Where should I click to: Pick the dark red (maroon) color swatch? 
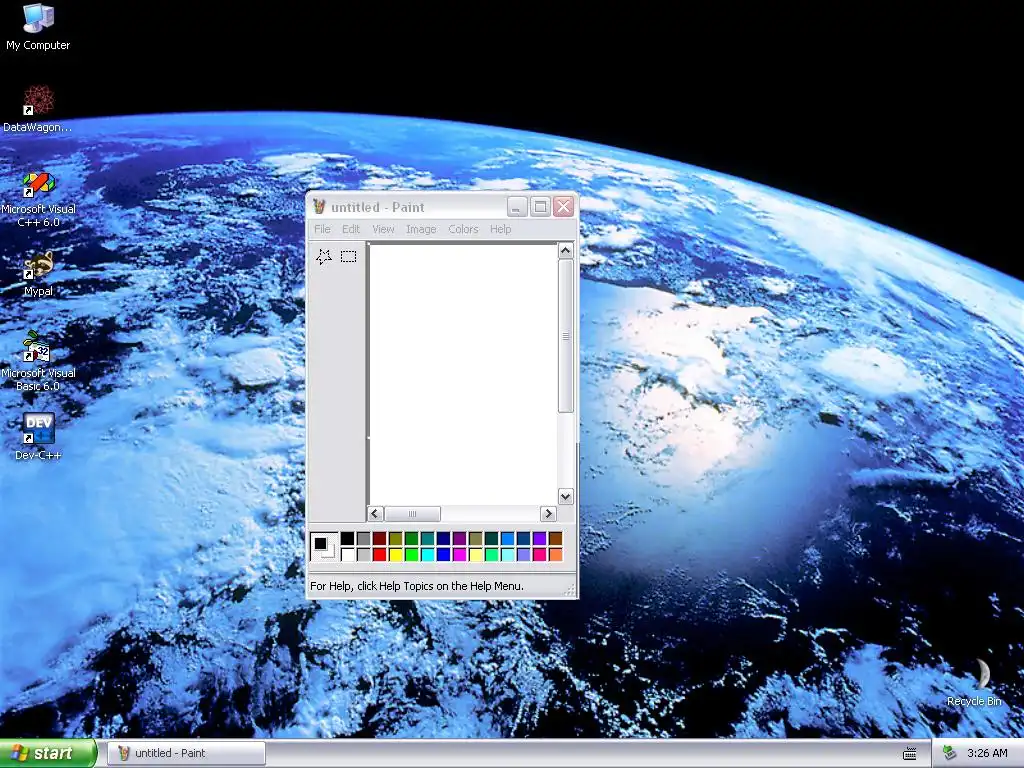tap(379, 539)
